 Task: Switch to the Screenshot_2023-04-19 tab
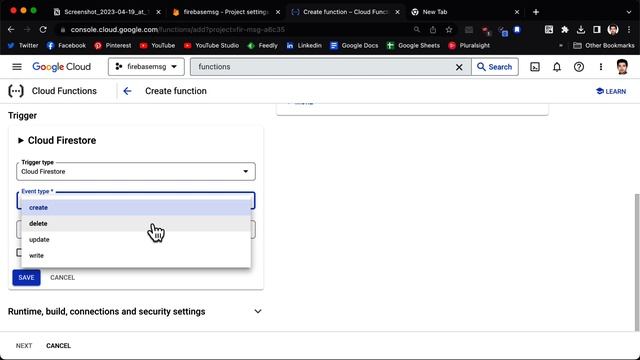(x=107, y=12)
